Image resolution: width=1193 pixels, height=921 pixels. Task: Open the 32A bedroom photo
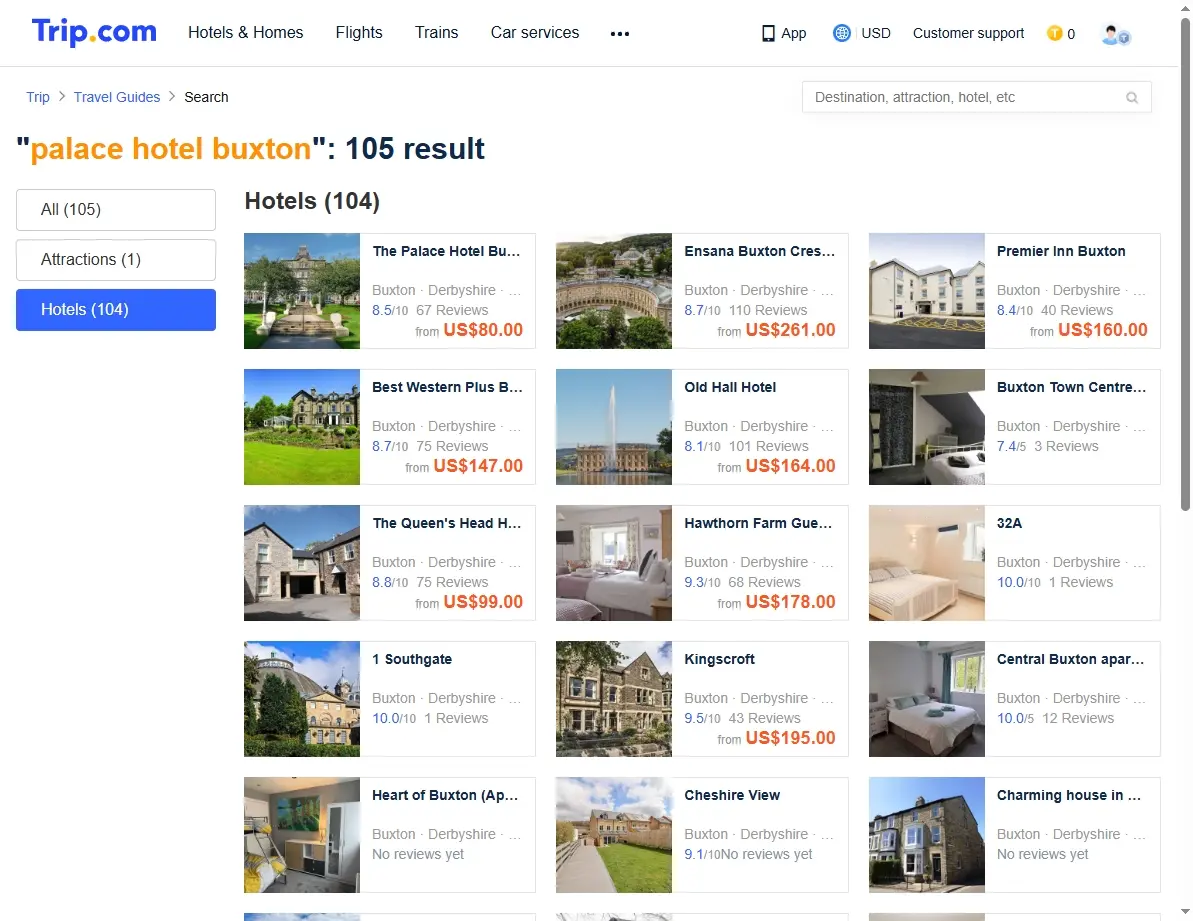(x=927, y=564)
